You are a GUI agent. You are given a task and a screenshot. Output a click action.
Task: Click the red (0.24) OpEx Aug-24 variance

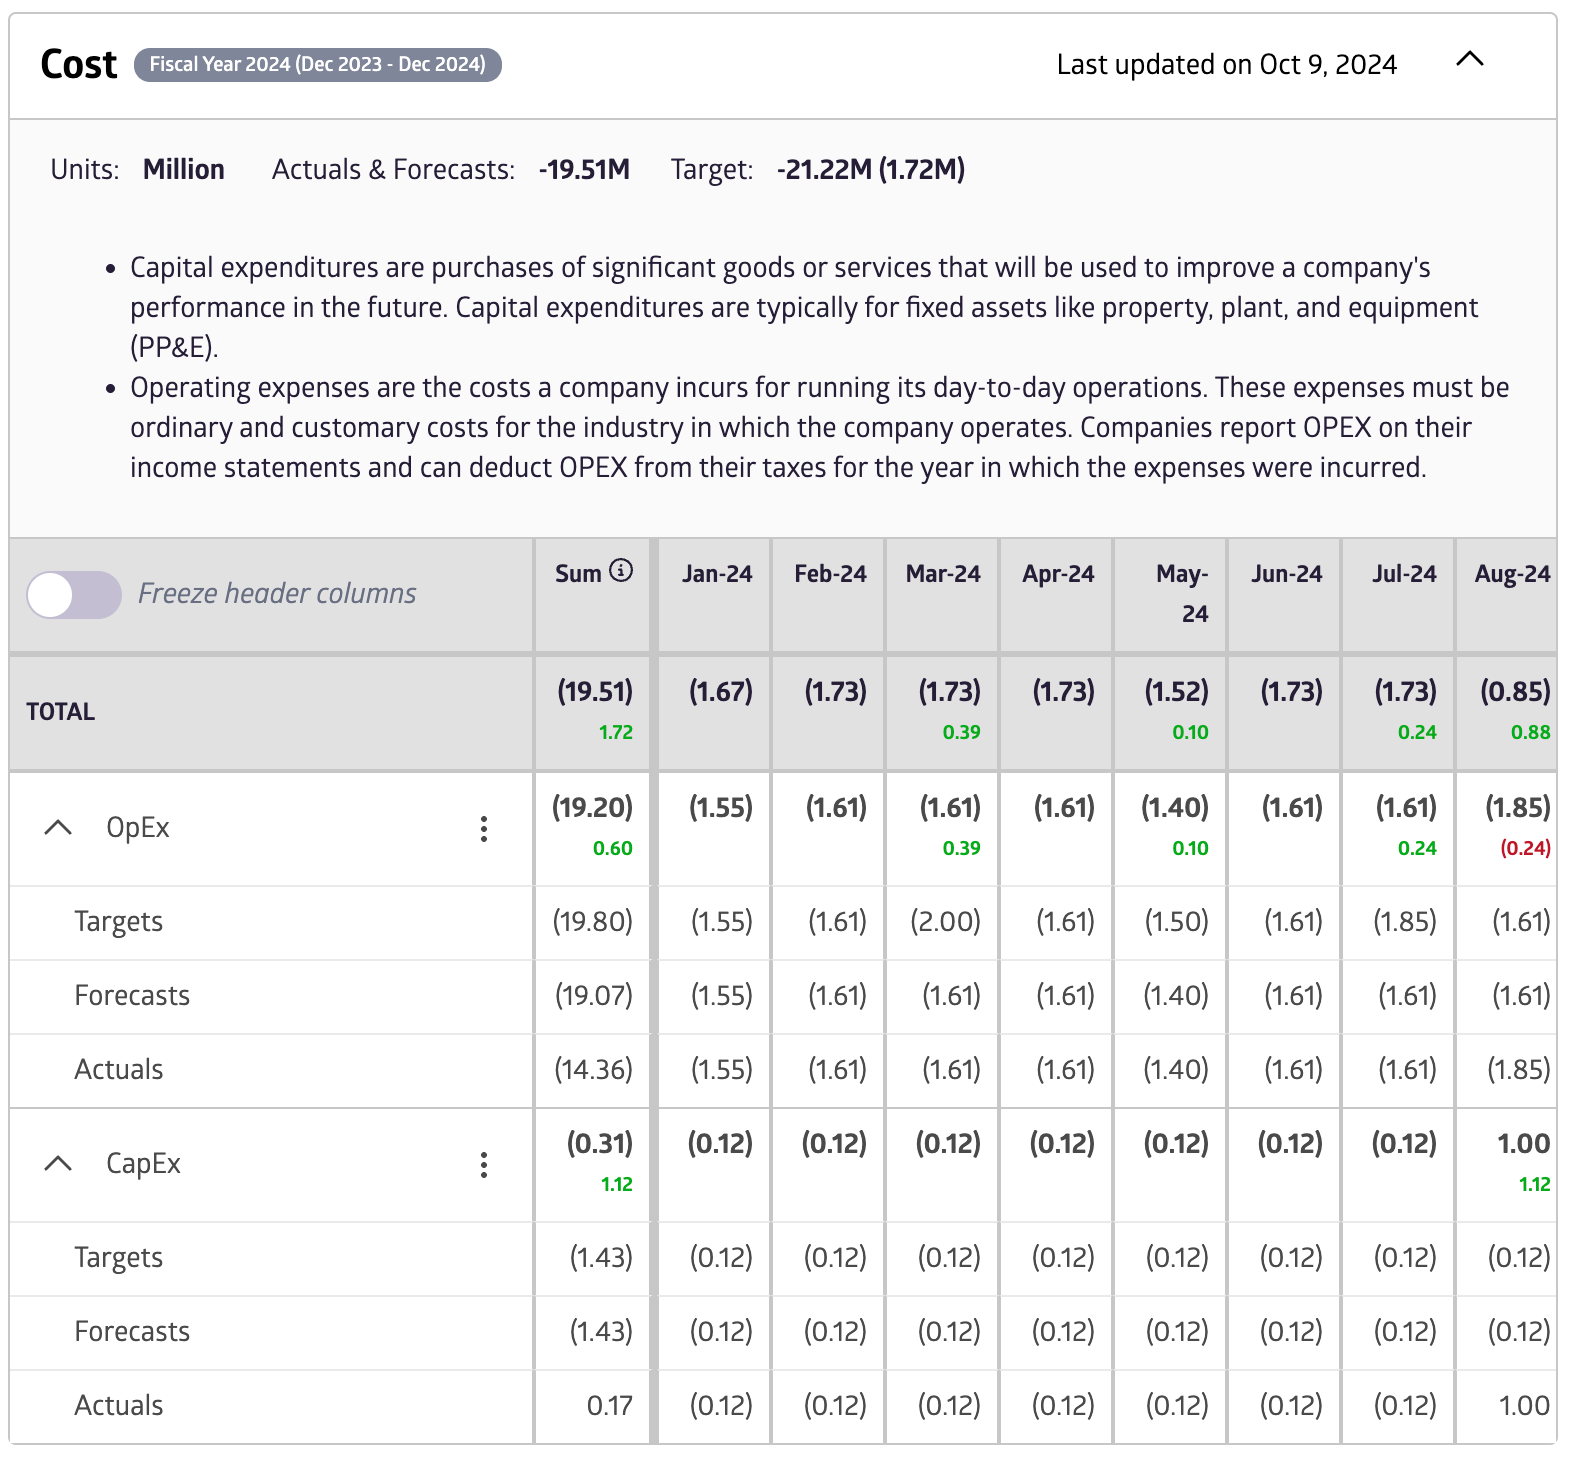click(1525, 849)
